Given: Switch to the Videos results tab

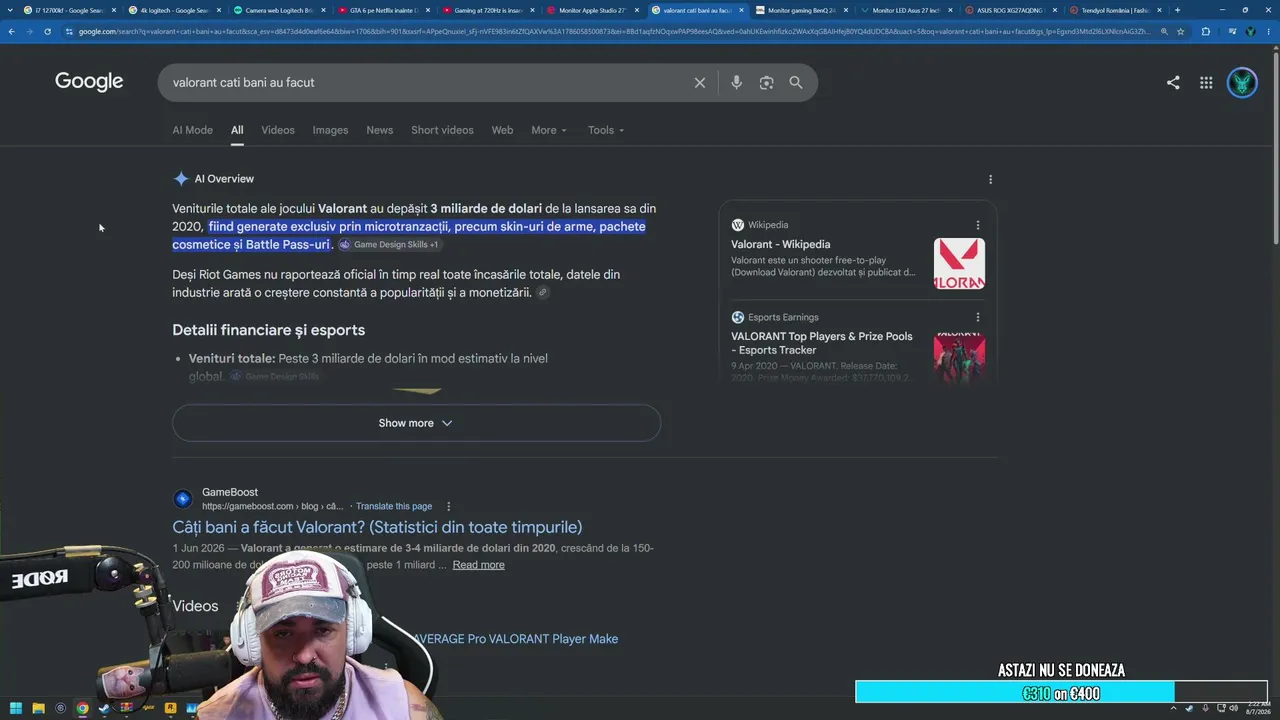Looking at the screenshot, I should [x=278, y=130].
